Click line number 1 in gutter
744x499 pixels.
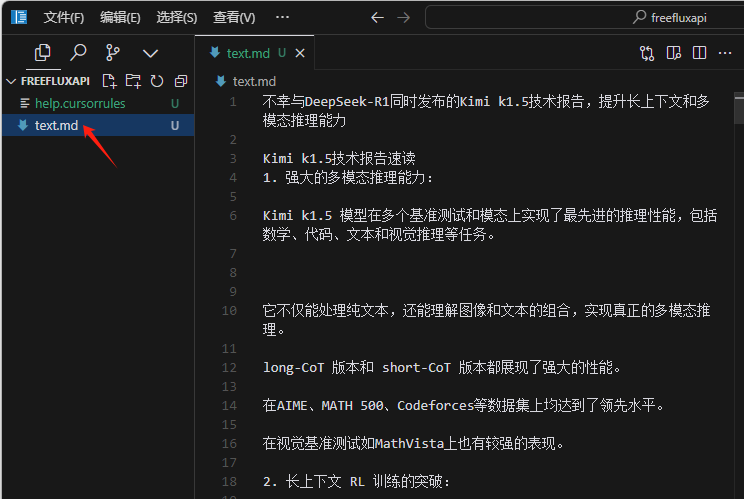click(x=232, y=102)
